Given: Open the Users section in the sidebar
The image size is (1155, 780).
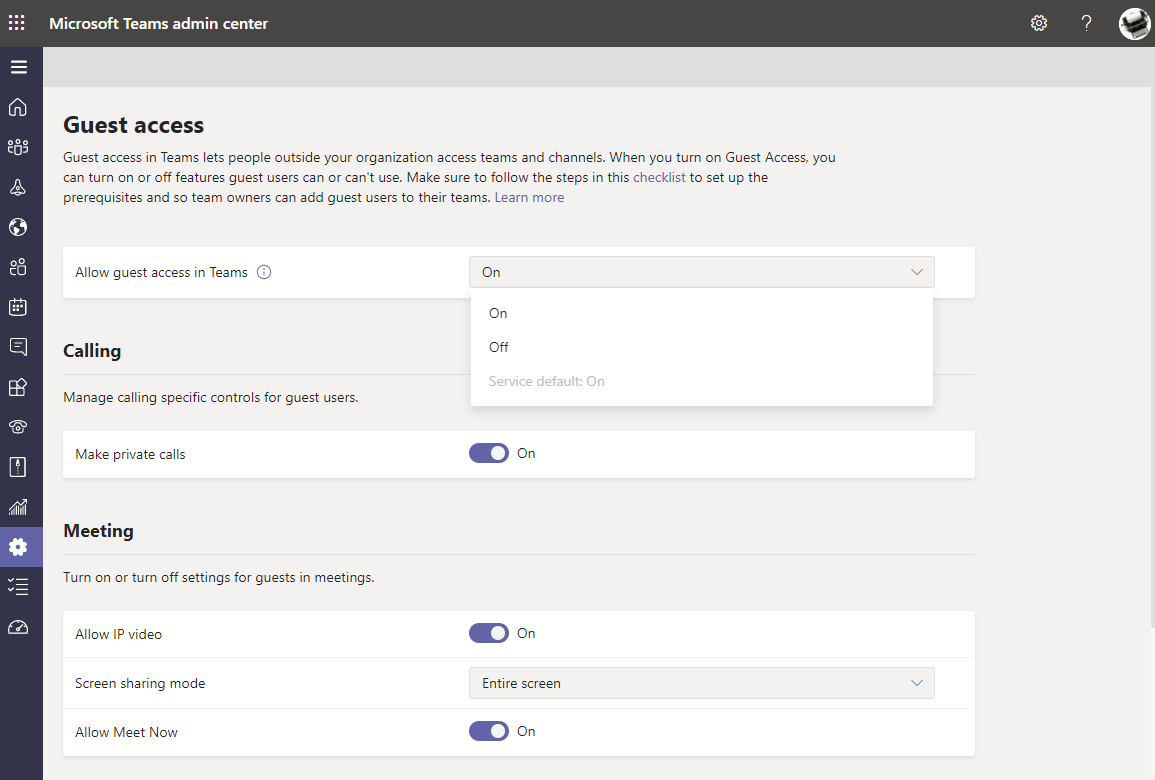Looking at the screenshot, I should coord(18,267).
